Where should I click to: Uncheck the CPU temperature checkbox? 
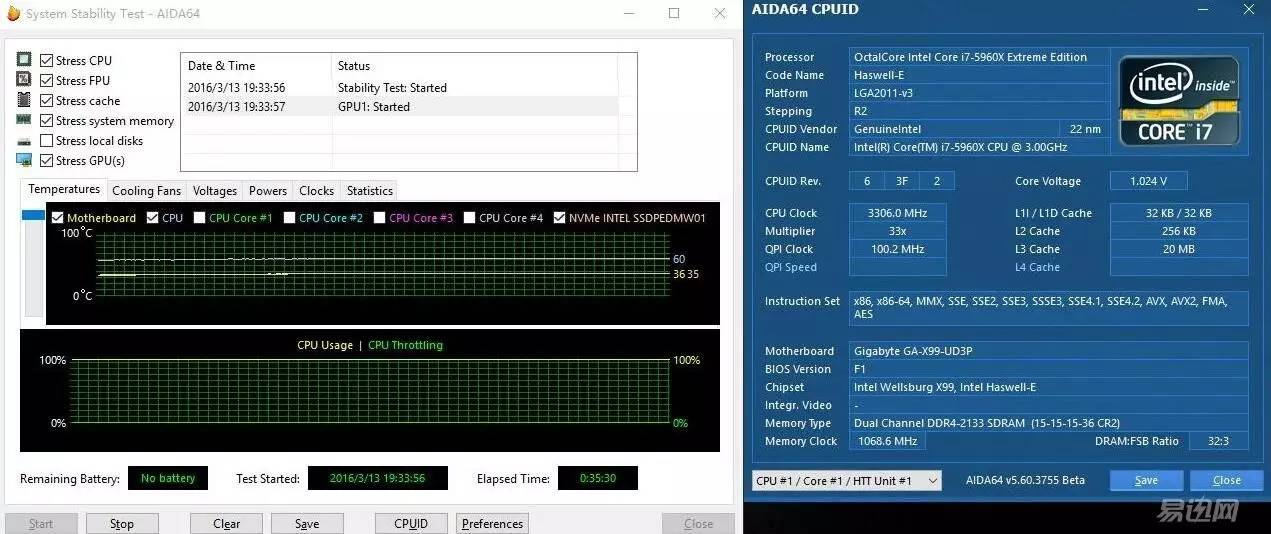[x=152, y=217]
